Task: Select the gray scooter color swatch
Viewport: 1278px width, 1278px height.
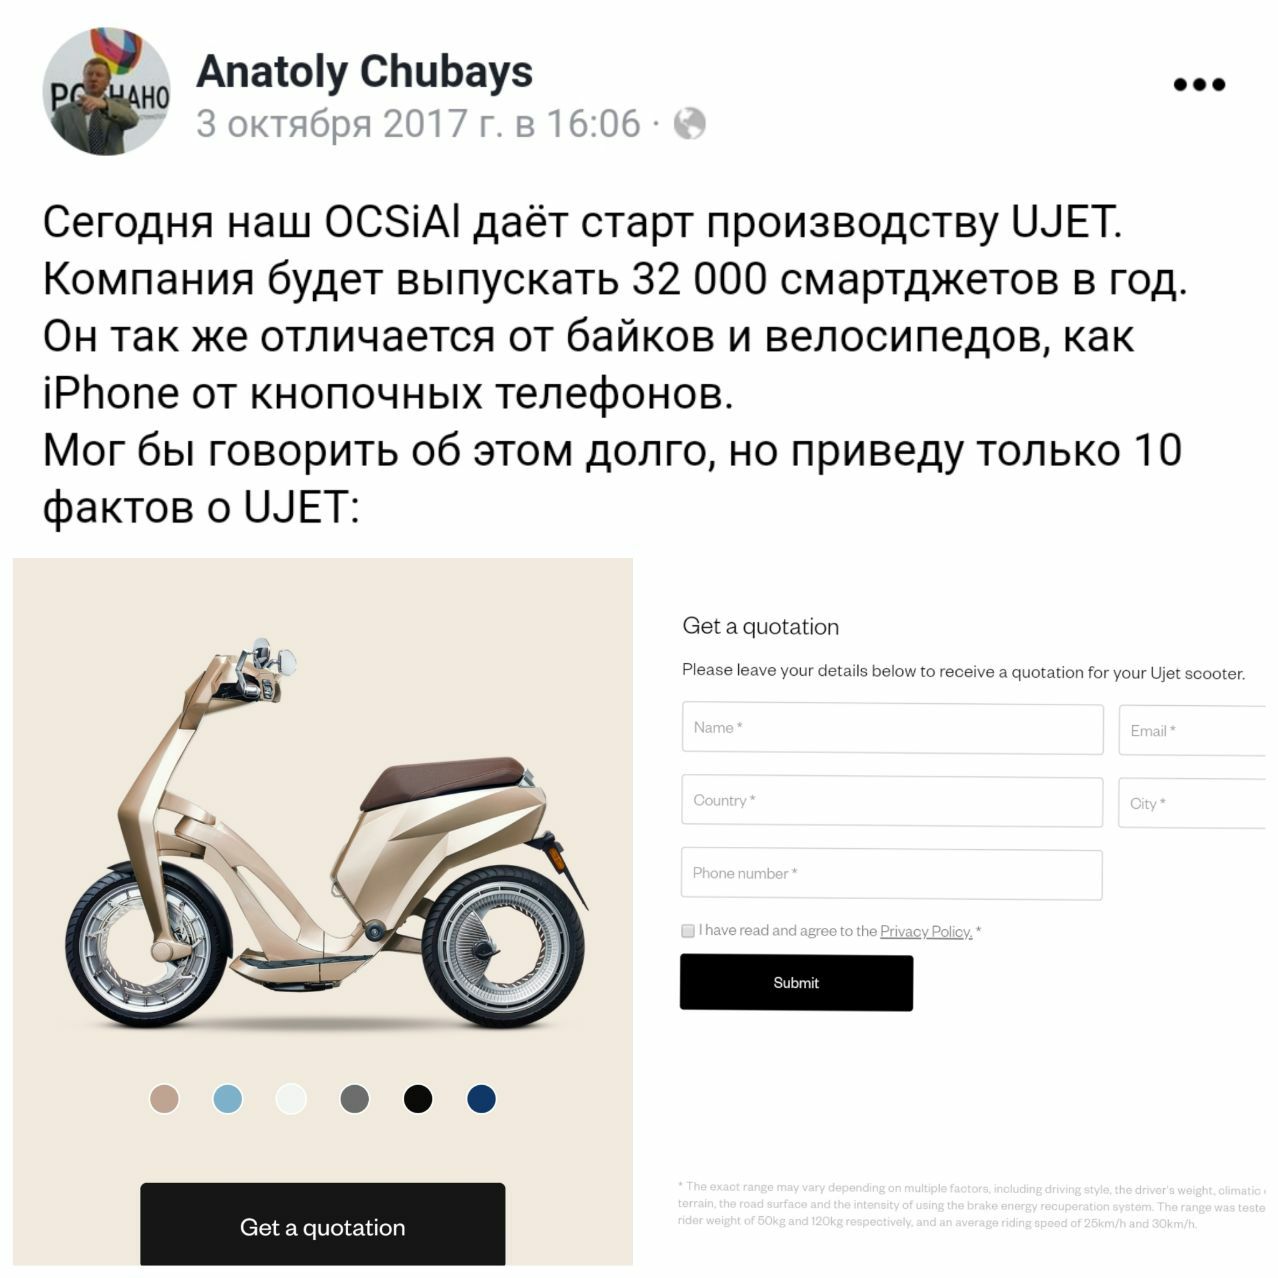Action: pos(355,1099)
